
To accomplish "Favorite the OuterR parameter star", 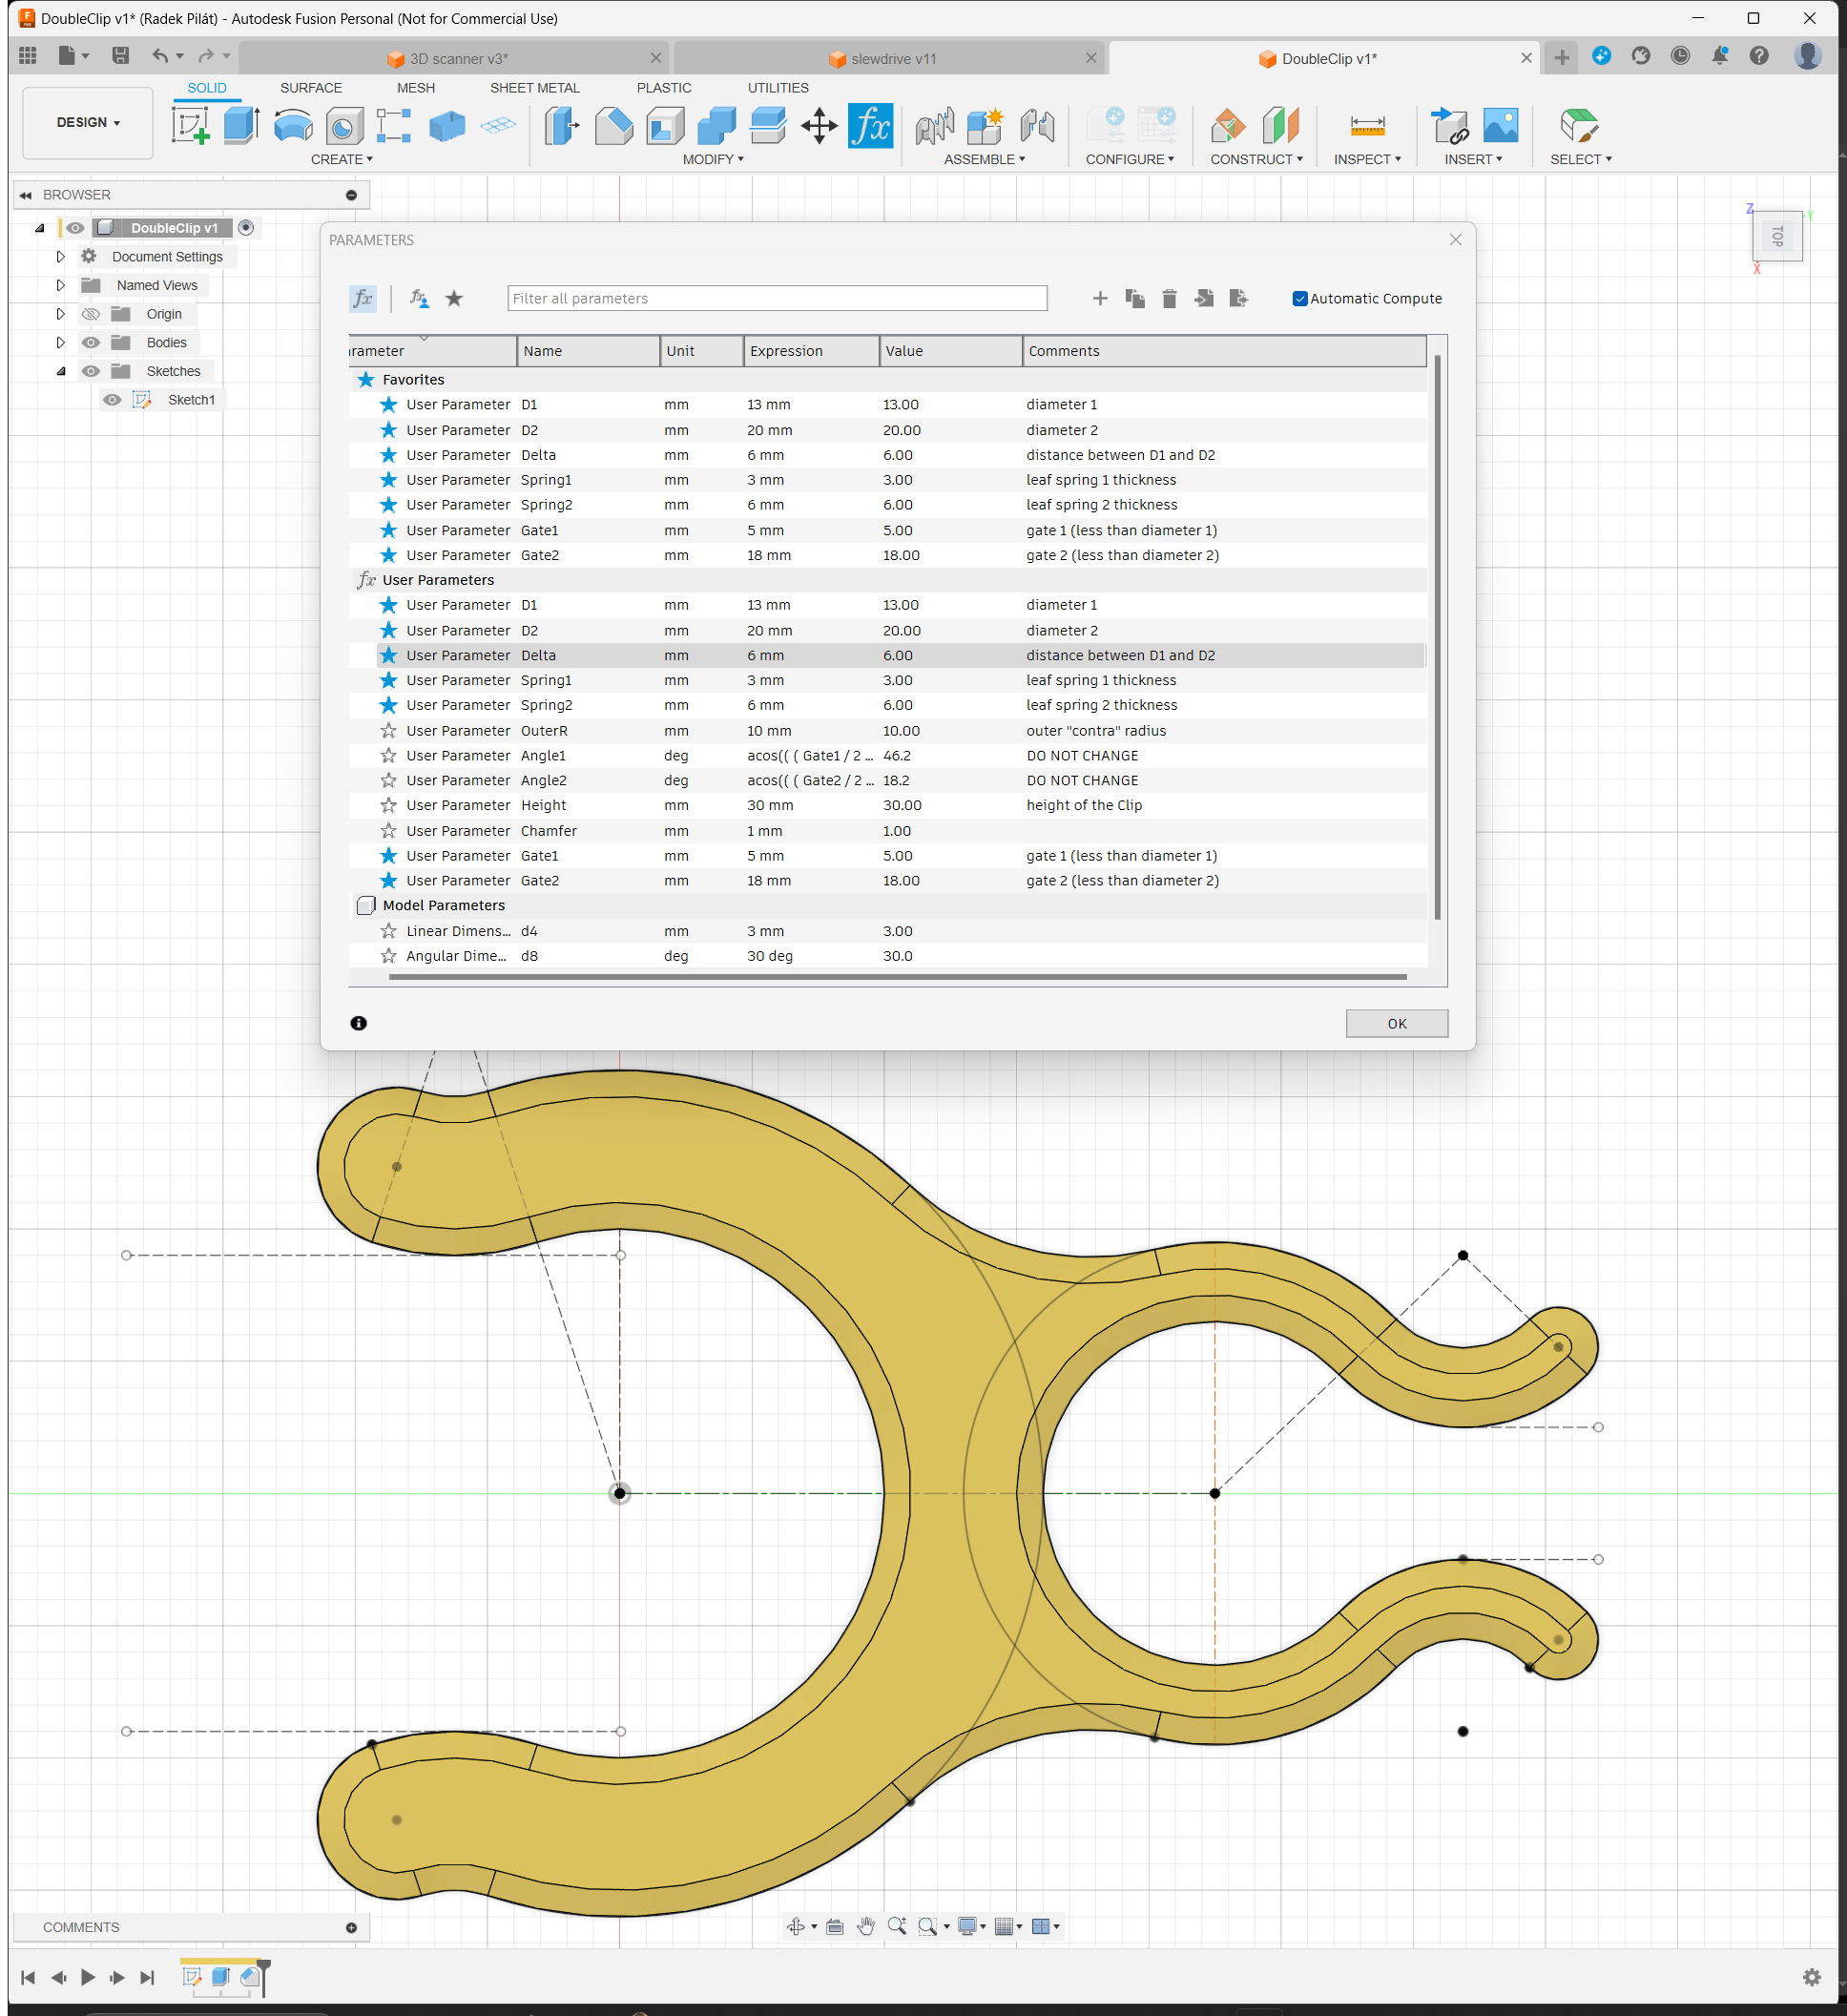I will [388, 730].
